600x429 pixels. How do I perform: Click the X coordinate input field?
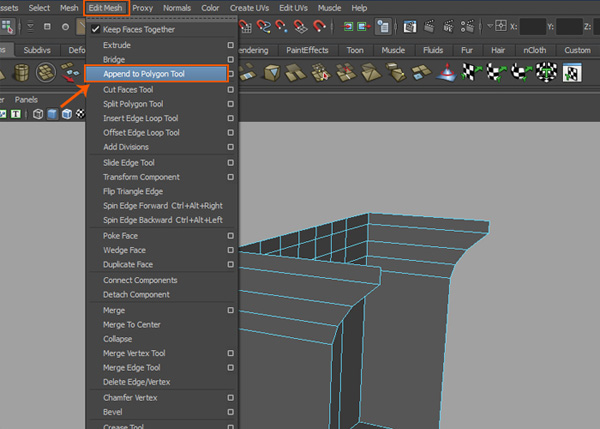[x=532, y=26]
